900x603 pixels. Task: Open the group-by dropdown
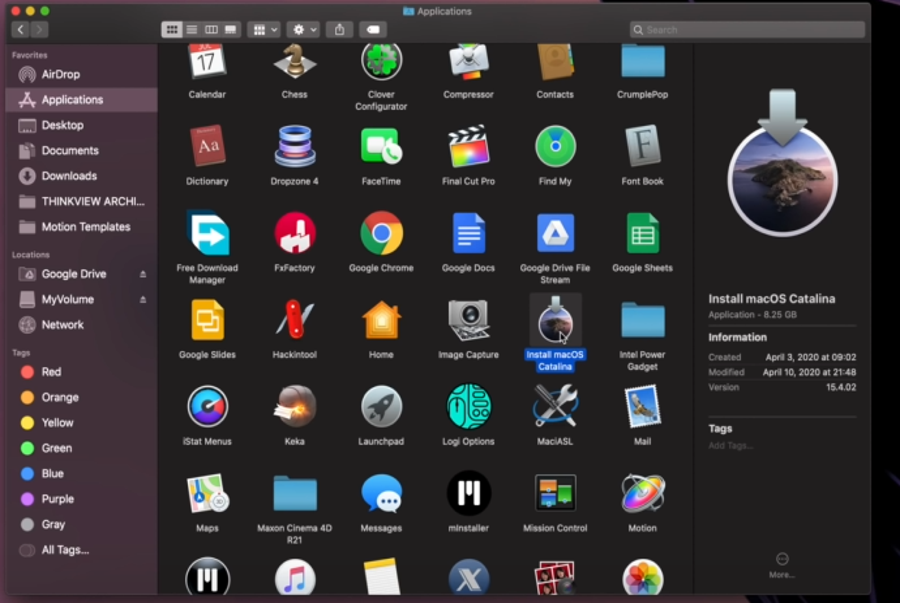(x=264, y=29)
